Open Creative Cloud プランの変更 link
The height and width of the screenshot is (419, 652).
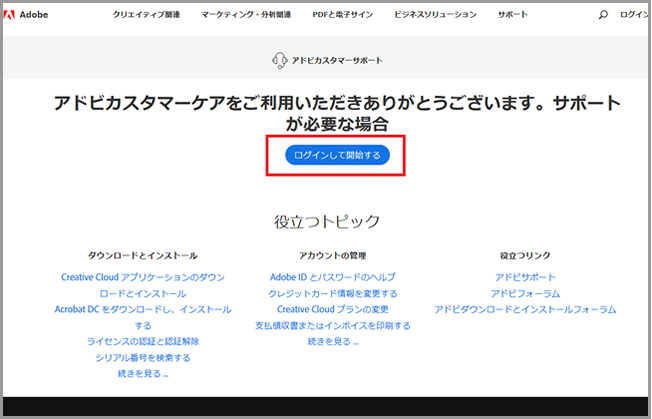(x=333, y=309)
